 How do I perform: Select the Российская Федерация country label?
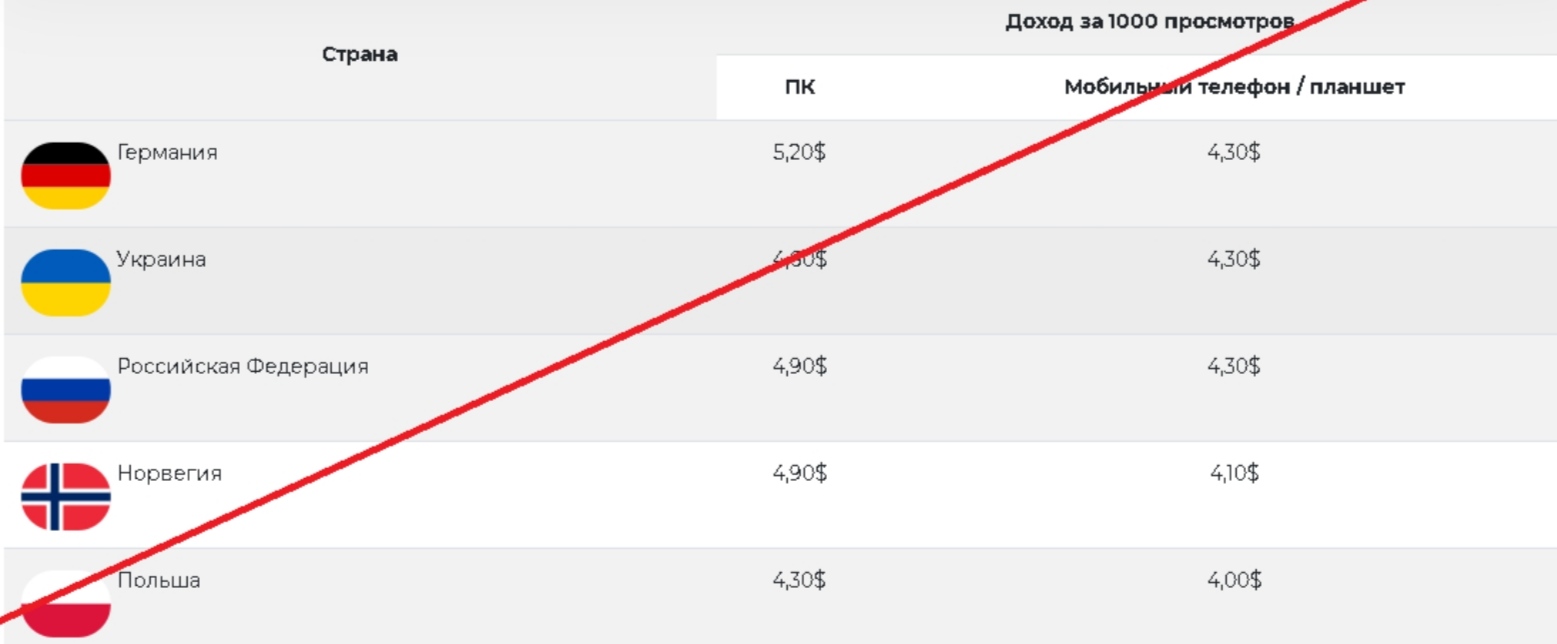[243, 367]
